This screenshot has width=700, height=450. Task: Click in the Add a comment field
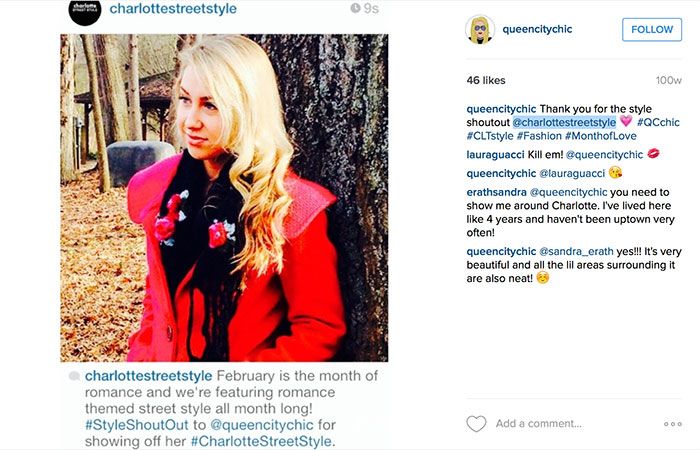[574, 424]
